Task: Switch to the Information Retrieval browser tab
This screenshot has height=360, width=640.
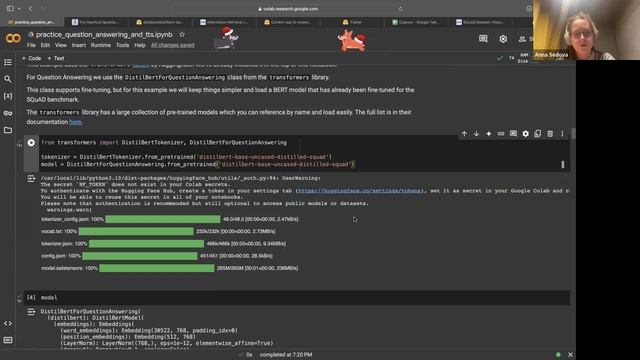Action: (x=224, y=22)
